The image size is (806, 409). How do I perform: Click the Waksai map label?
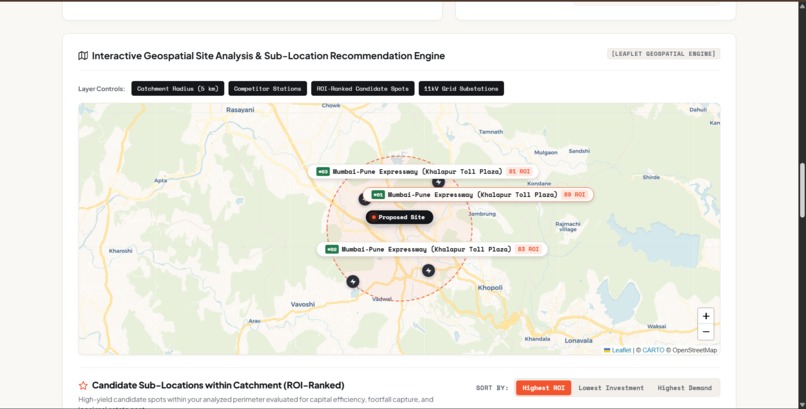[656, 326]
